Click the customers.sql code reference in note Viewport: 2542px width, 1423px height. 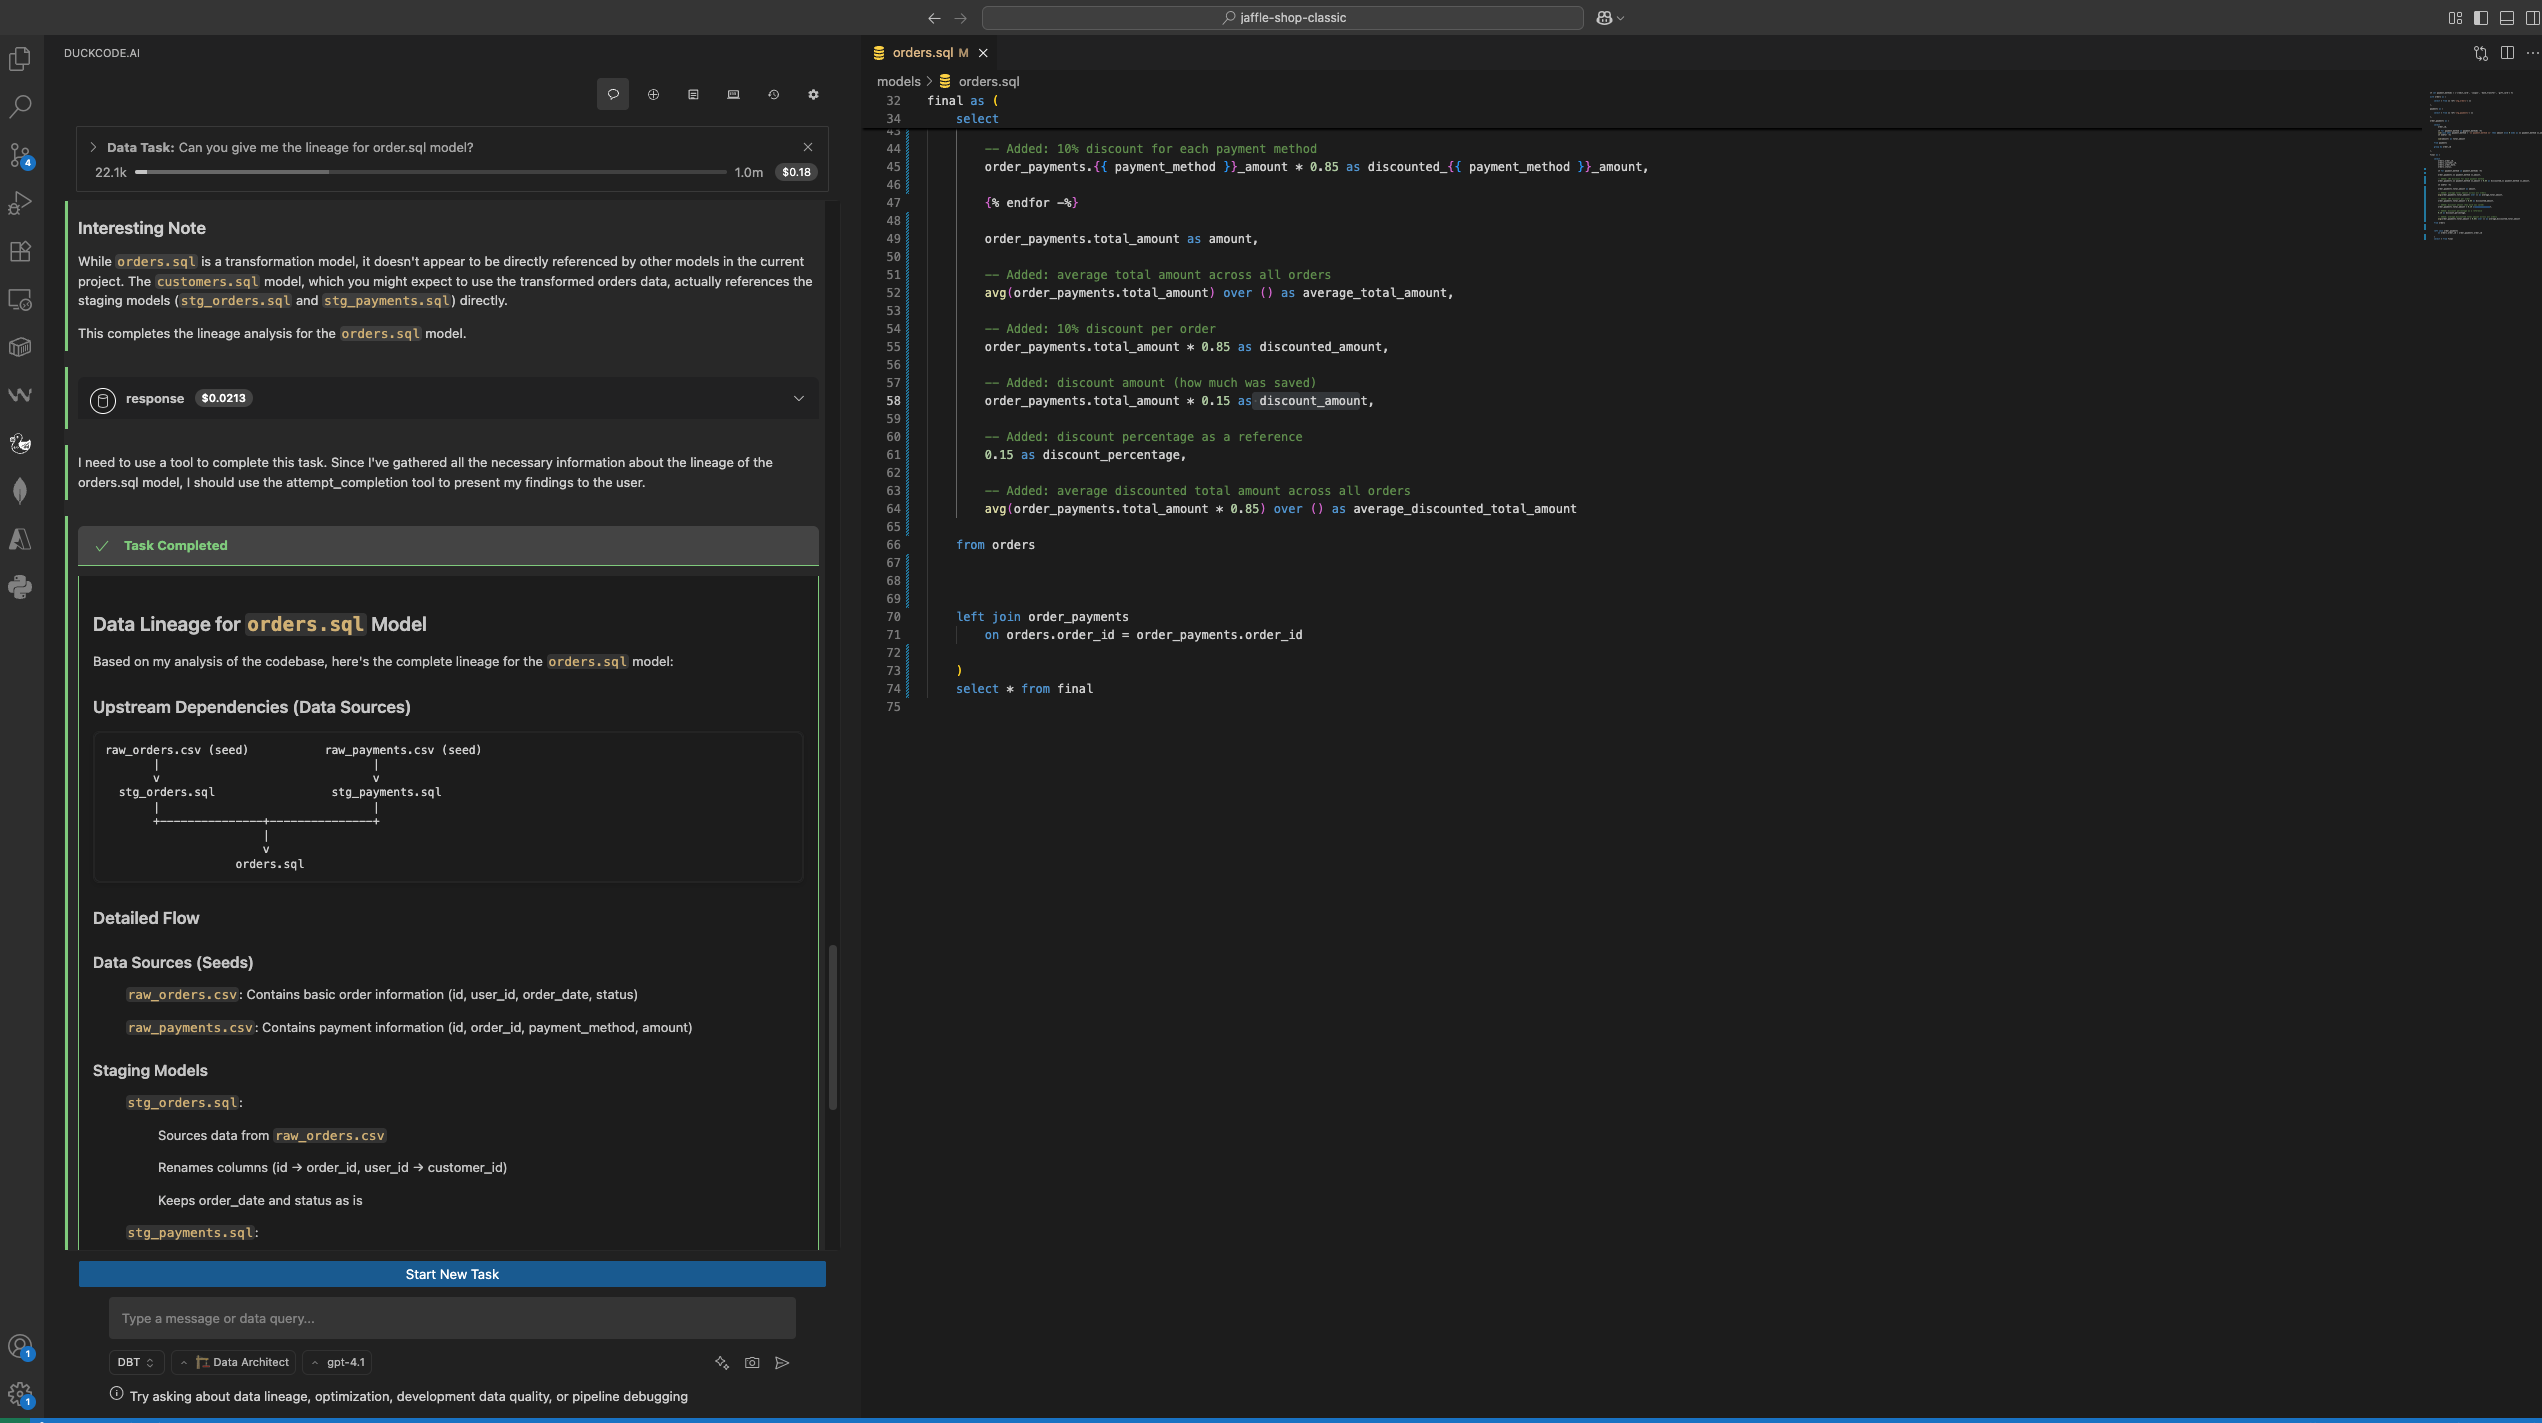click(x=207, y=281)
